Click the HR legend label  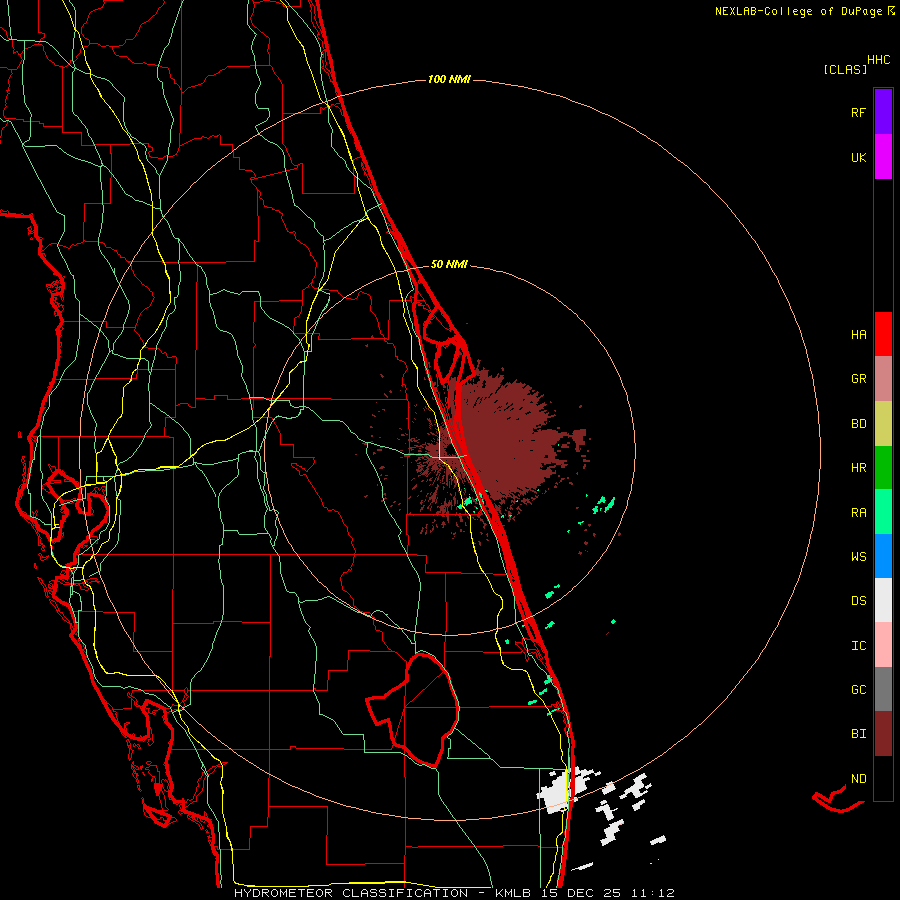(x=858, y=468)
